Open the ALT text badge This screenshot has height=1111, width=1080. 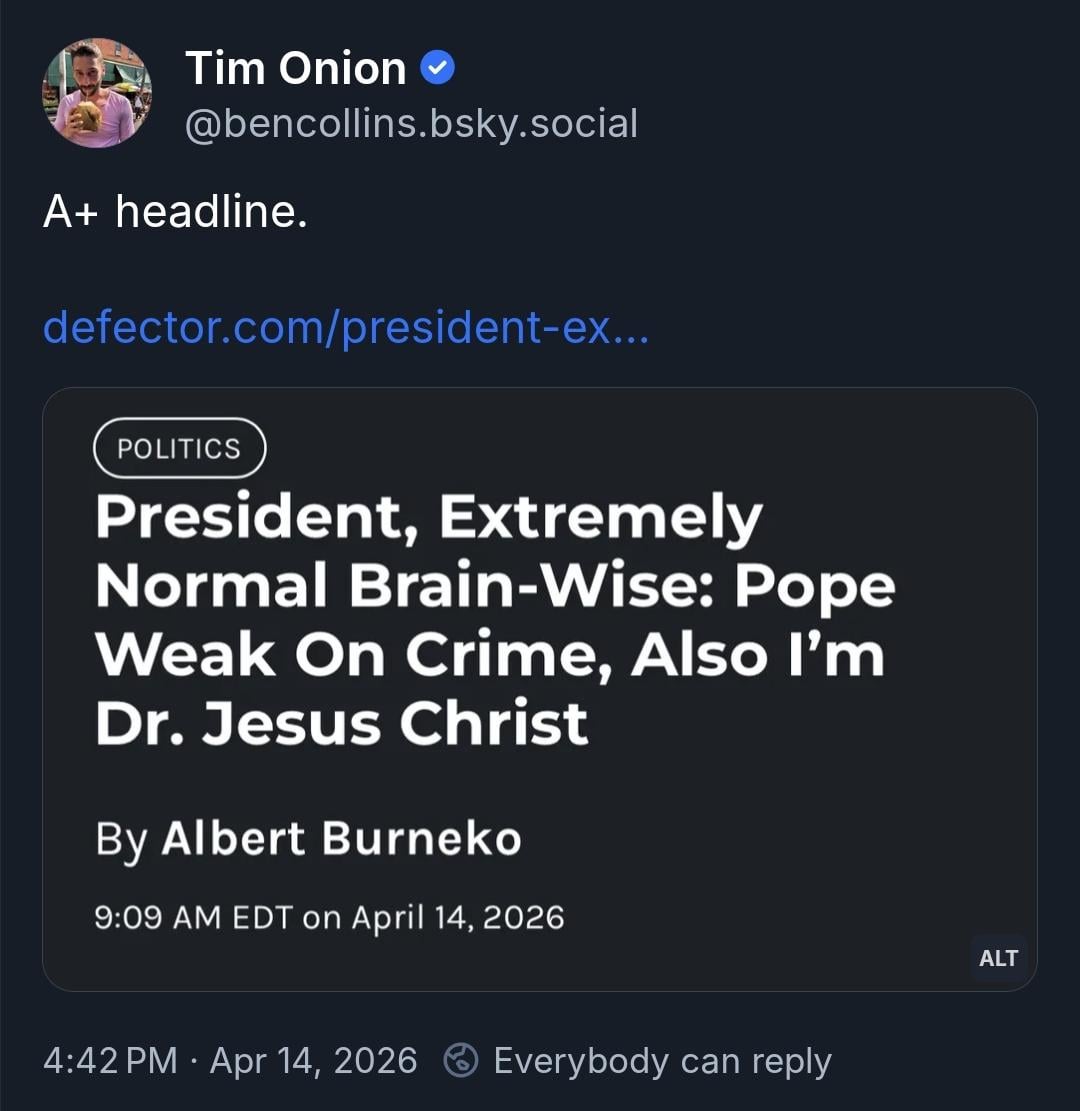[998, 958]
